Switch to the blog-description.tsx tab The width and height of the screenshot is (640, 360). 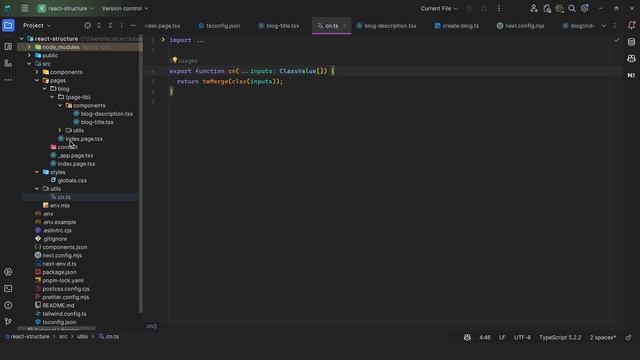[386, 26]
